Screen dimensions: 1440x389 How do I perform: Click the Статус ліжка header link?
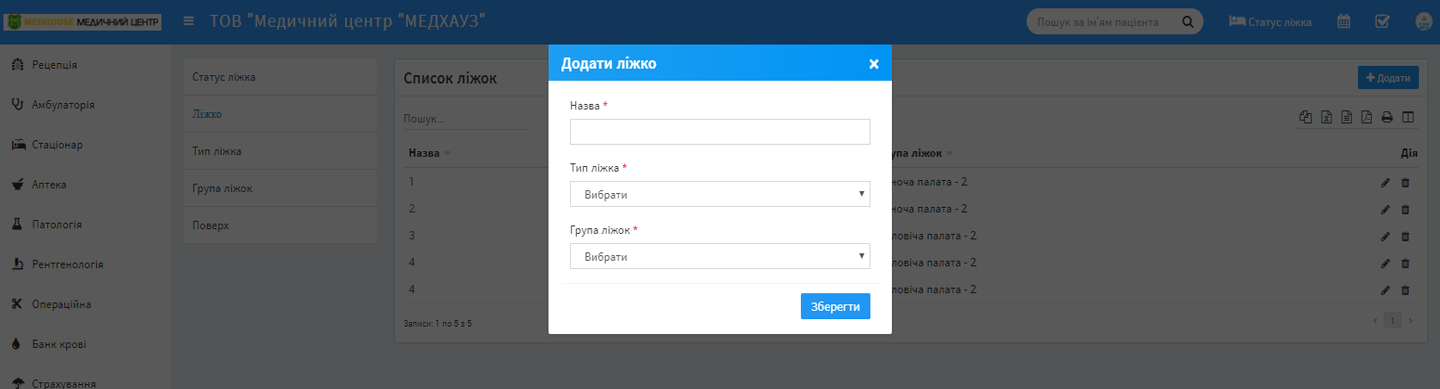(1270, 21)
